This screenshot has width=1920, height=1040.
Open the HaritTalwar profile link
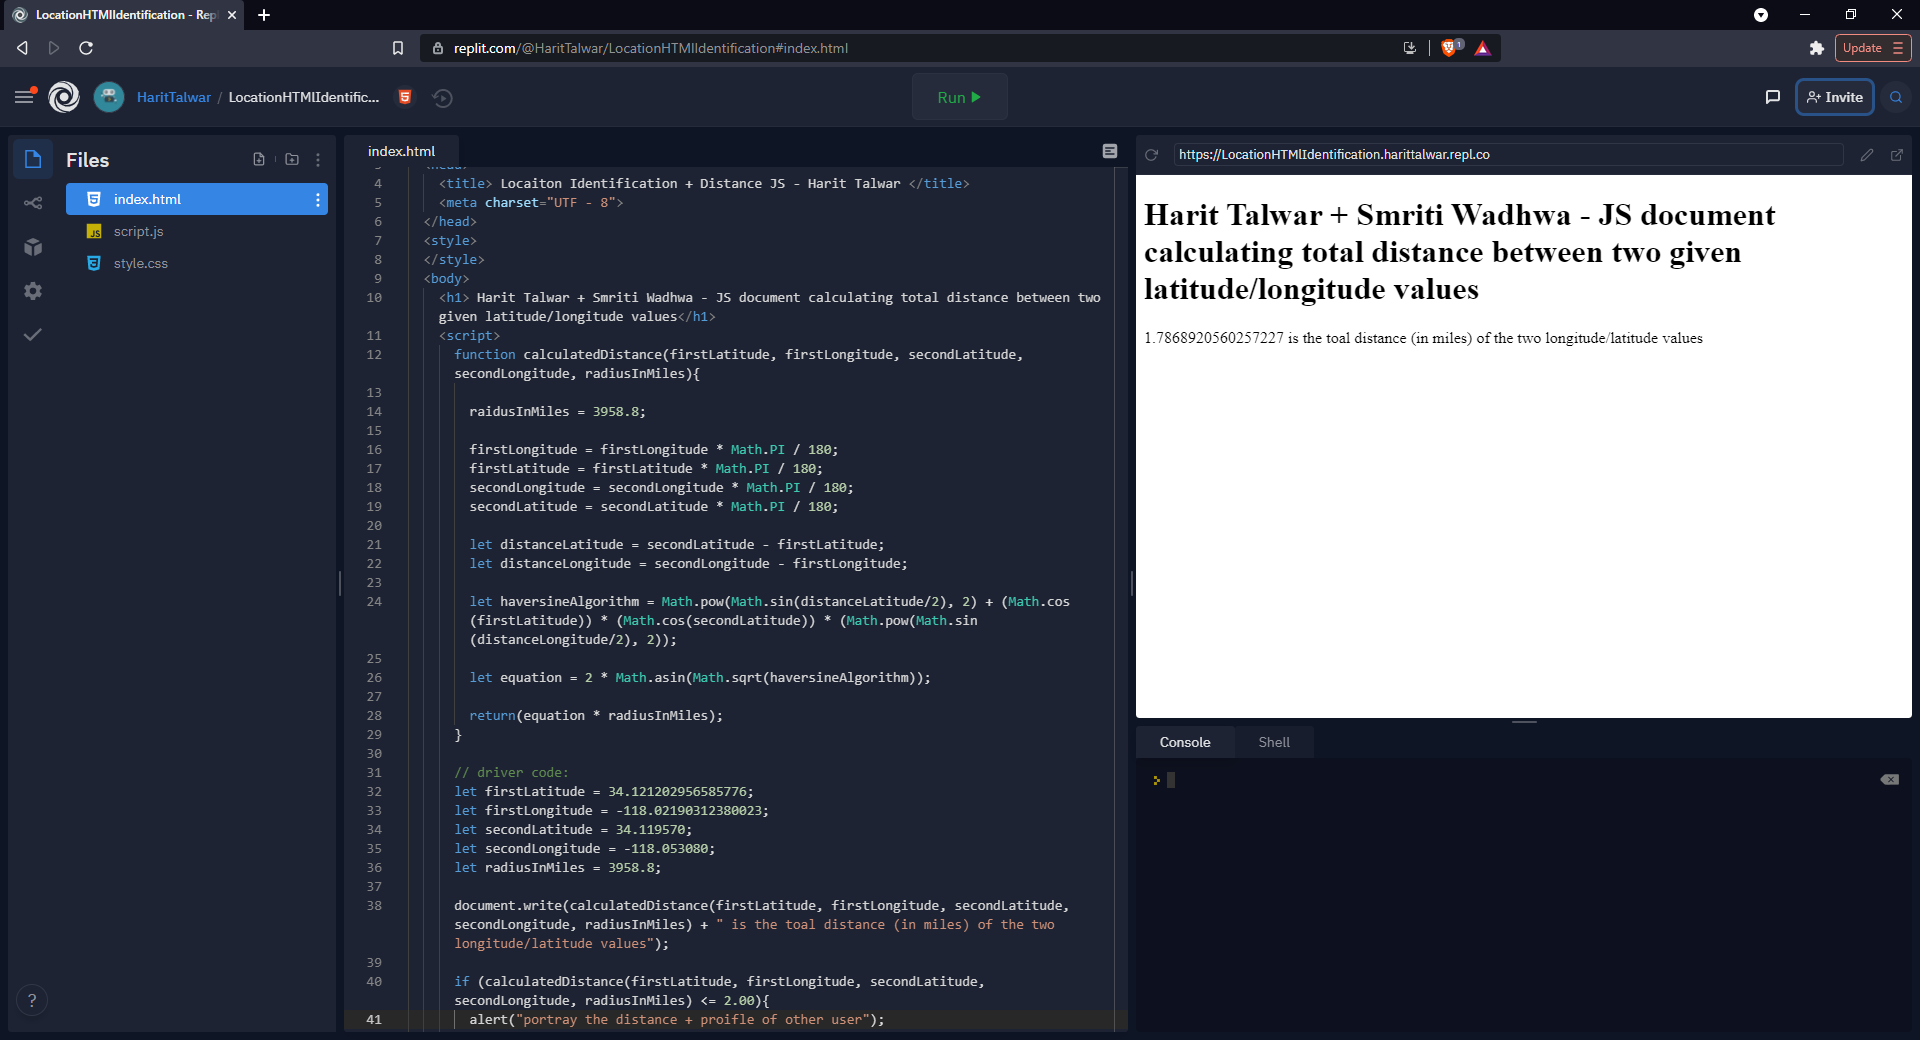(x=174, y=97)
